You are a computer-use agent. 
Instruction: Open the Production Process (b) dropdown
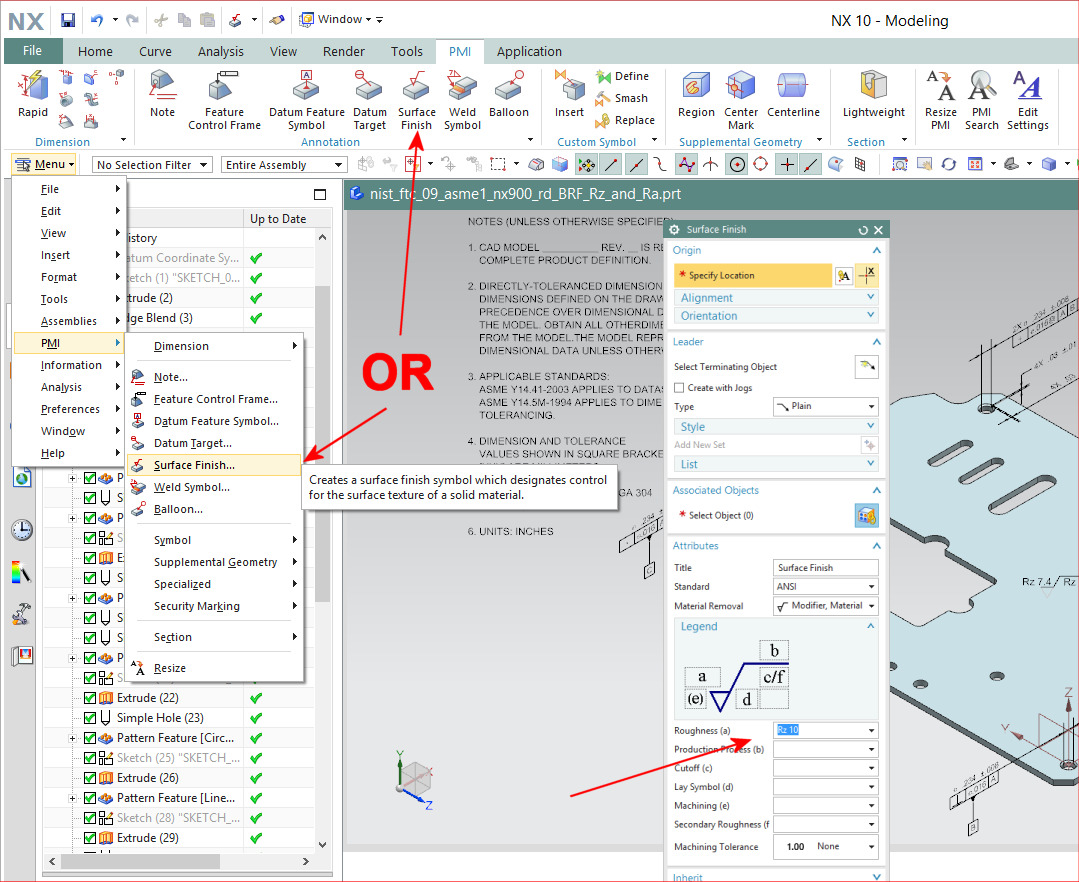click(826, 749)
